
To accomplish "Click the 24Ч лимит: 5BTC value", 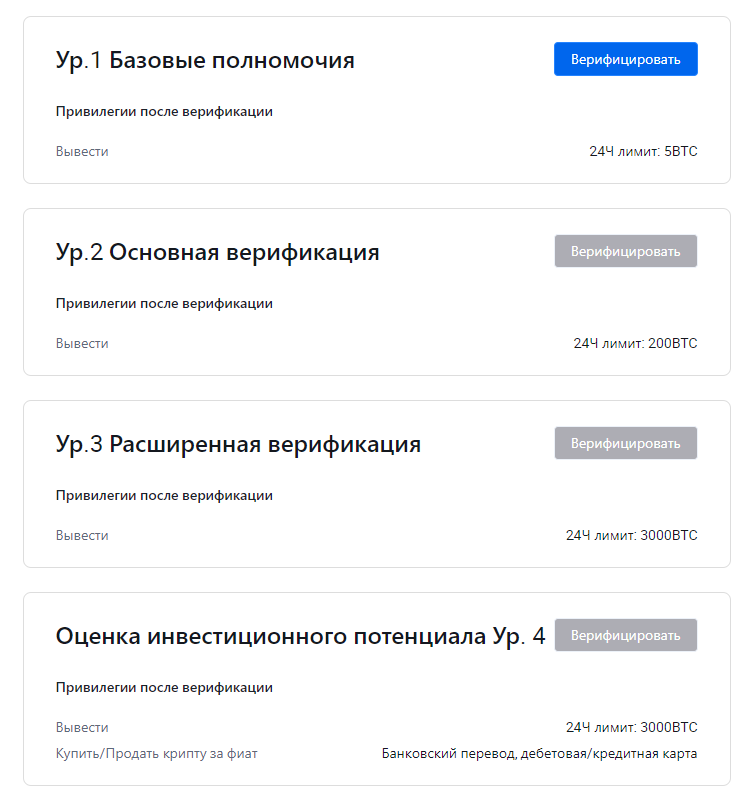I will [643, 151].
